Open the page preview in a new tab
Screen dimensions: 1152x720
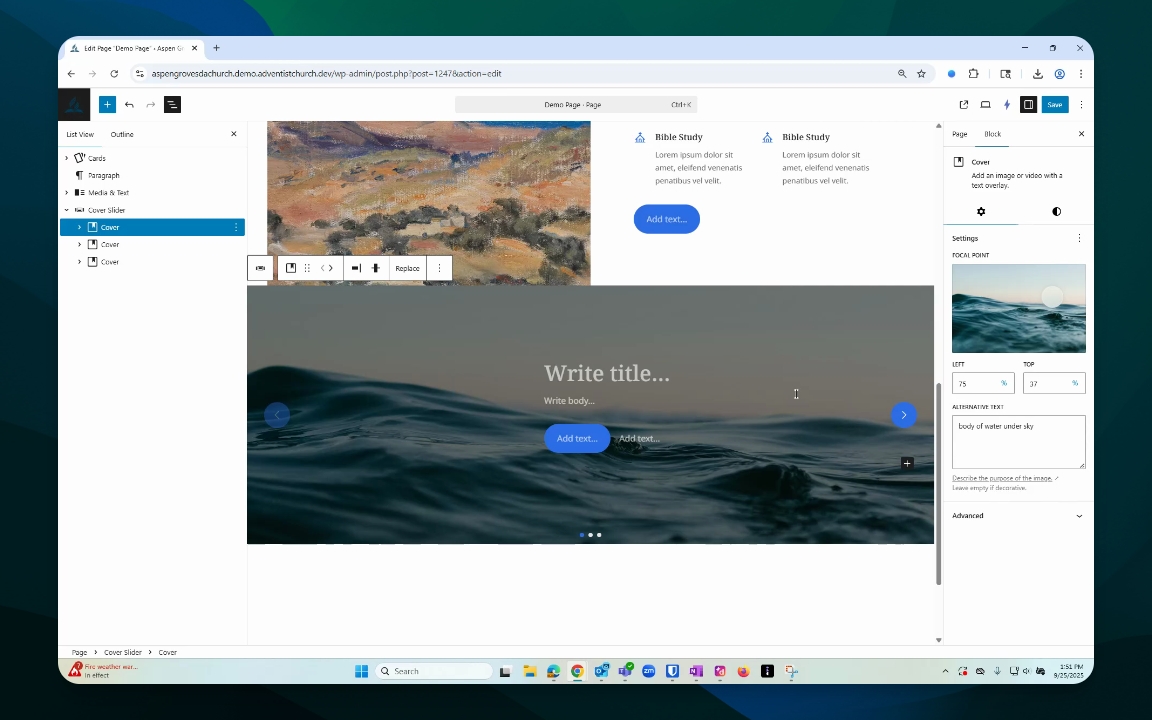964,104
